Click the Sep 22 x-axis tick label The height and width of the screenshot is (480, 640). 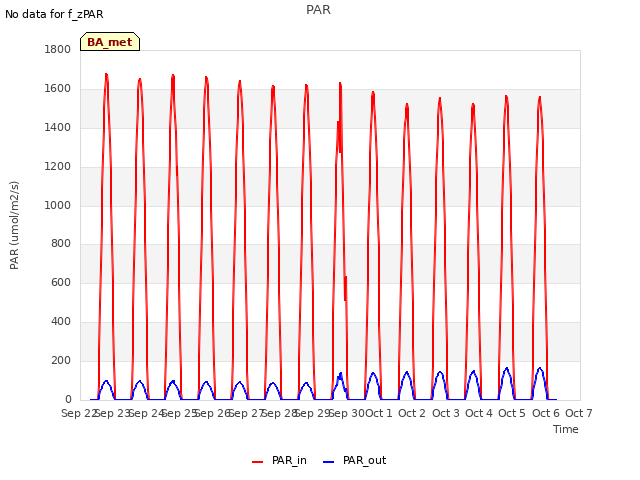click(x=78, y=413)
